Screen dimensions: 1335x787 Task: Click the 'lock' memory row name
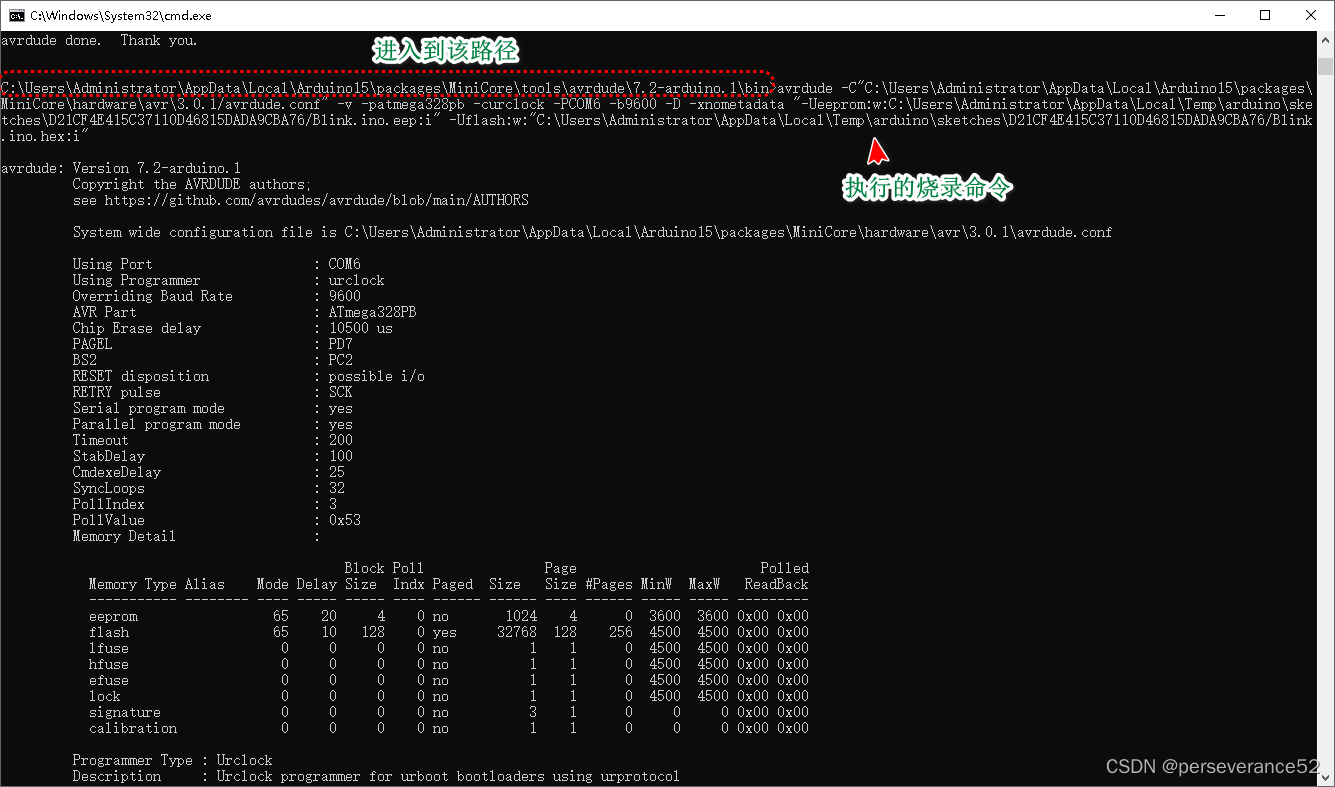(x=104, y=696)
